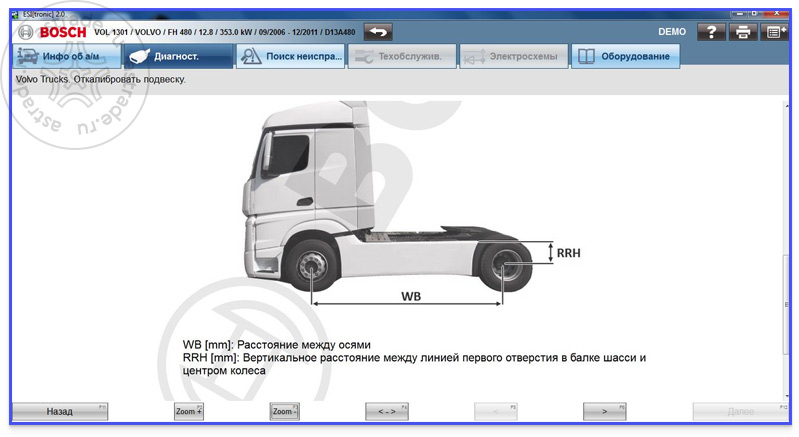Click the printer icon
Viewport: 799px width, 437px height.
[743, 32]
